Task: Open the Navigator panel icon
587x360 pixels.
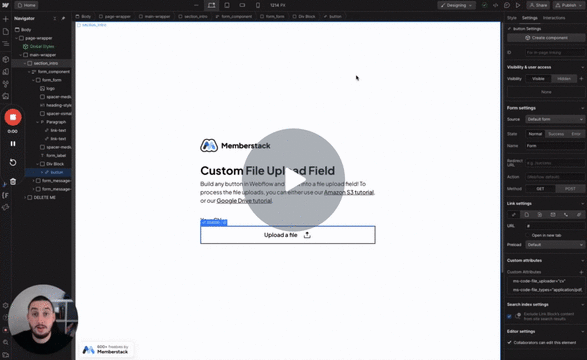Action: (5, 44)
